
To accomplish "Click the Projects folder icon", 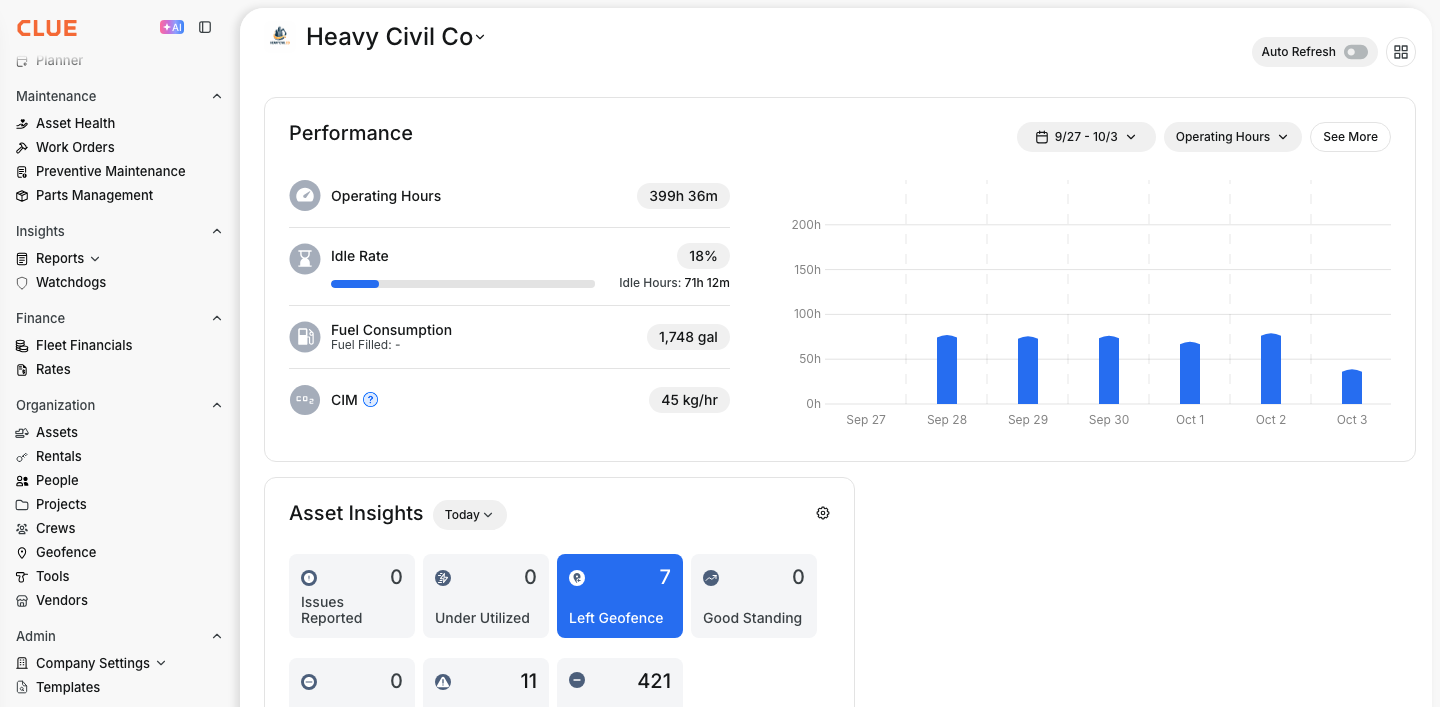I will coord(22,504).
